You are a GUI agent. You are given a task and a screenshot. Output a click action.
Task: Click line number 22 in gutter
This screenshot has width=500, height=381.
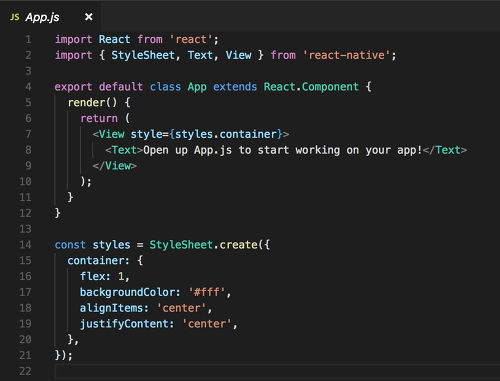coord(25,371)
